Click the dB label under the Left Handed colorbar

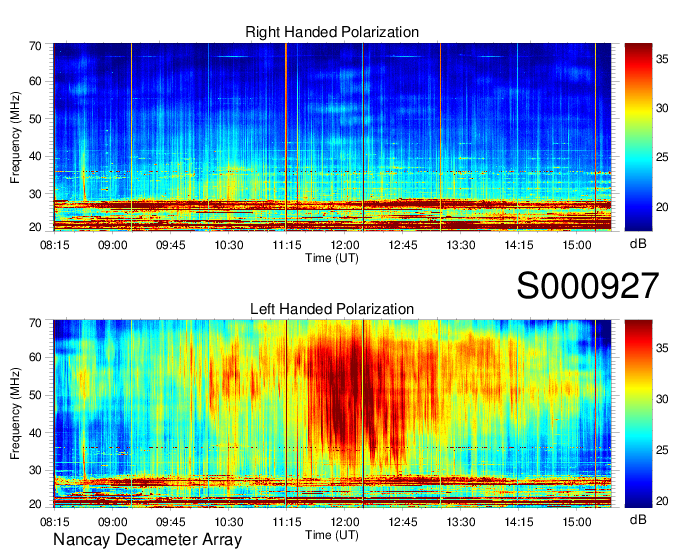[638, 519]
